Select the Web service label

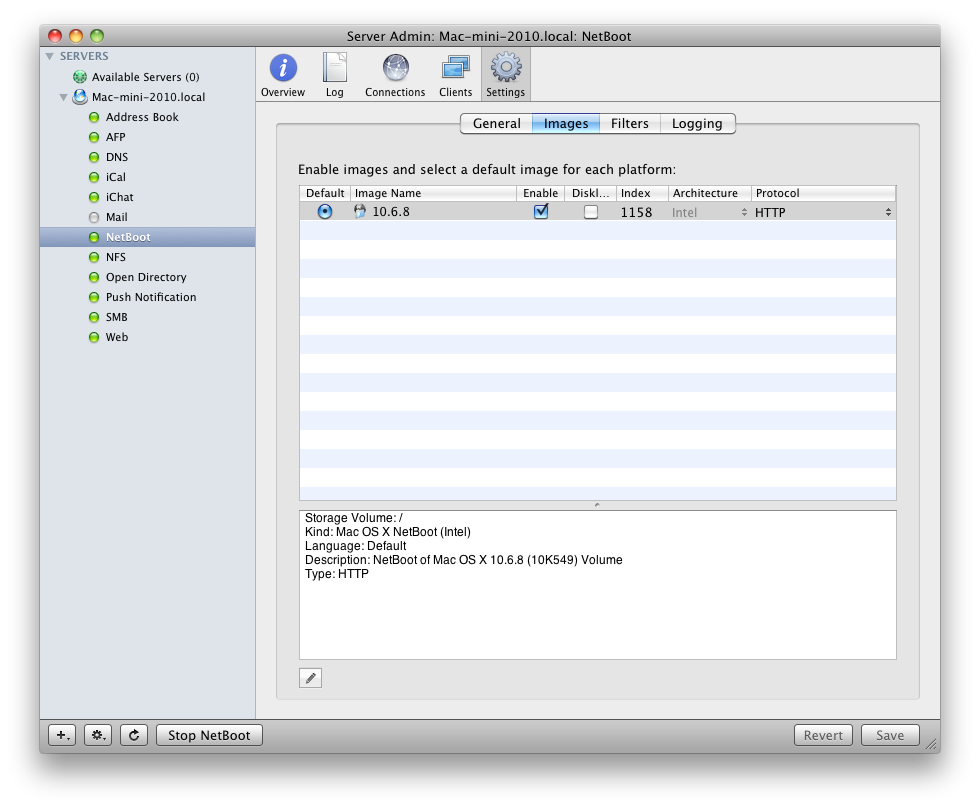click(x=117, y=337)
